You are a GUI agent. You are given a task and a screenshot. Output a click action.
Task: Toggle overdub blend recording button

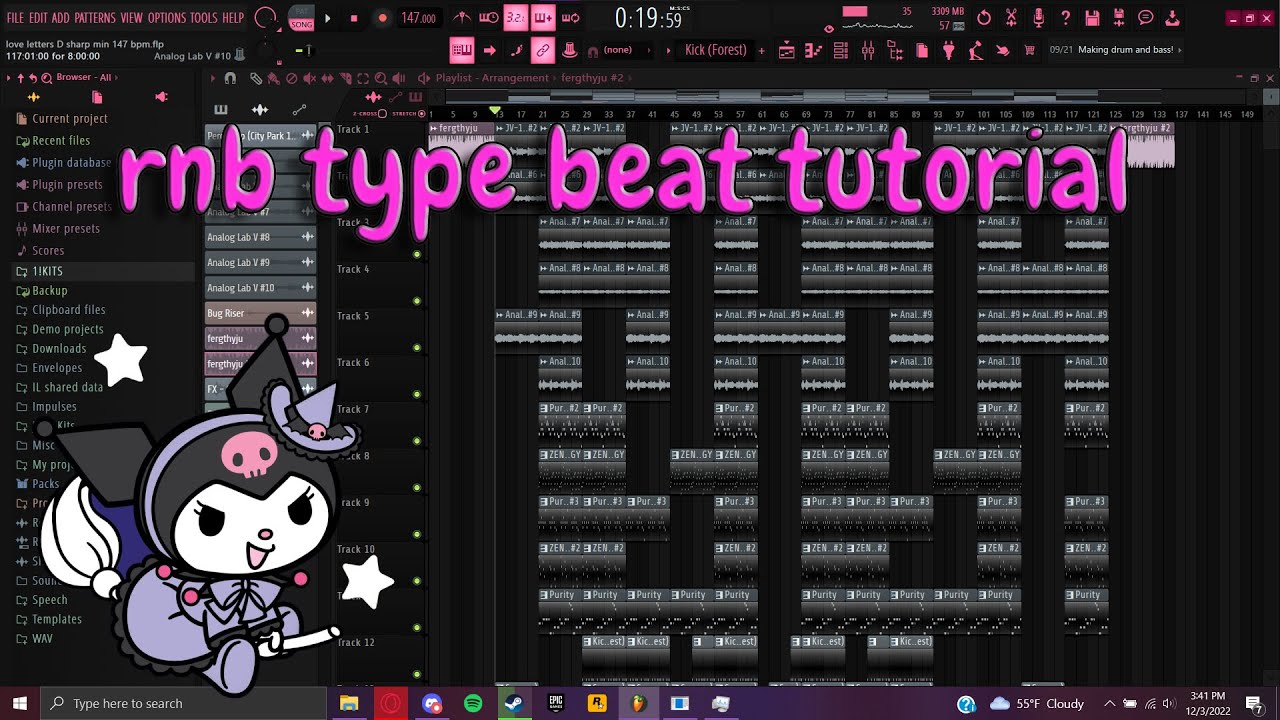(x=543, y=18)
